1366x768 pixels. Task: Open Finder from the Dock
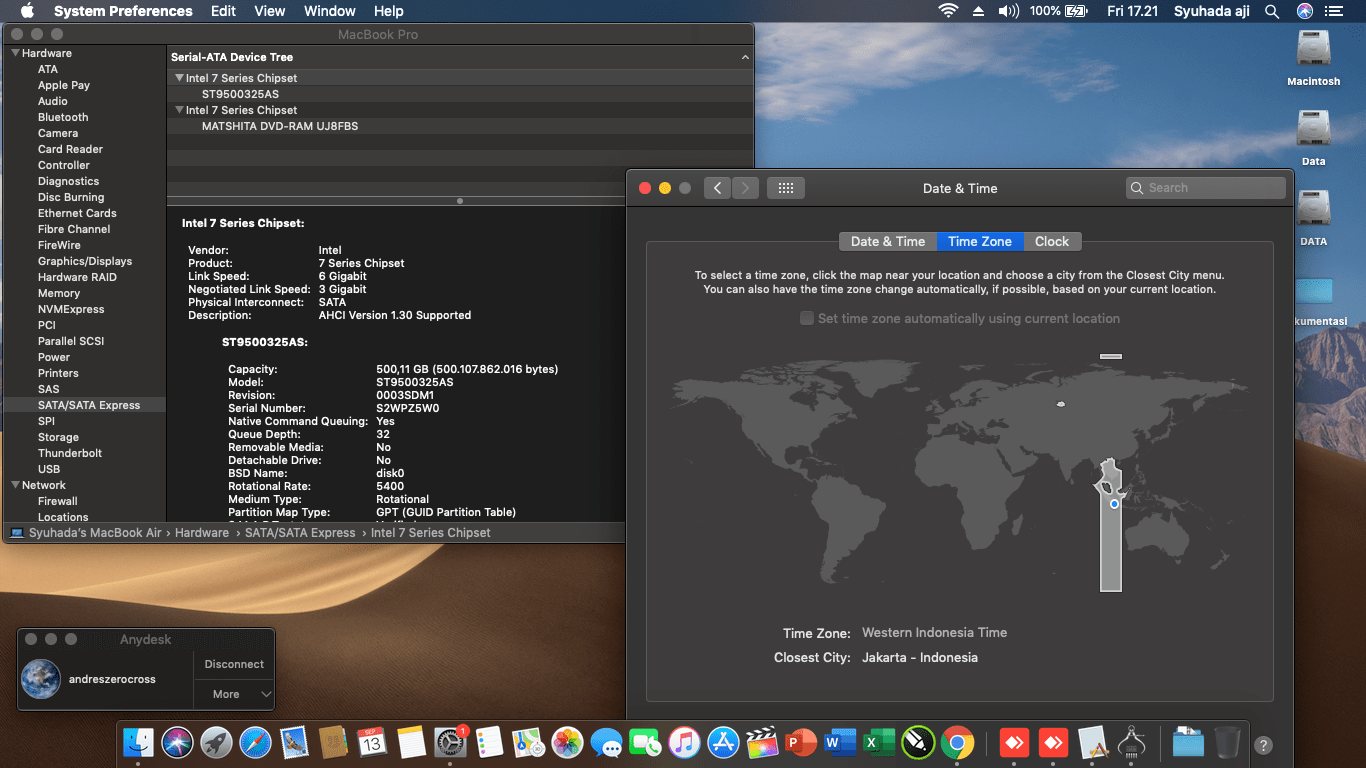pyautogui.click(x=138, y=742)
